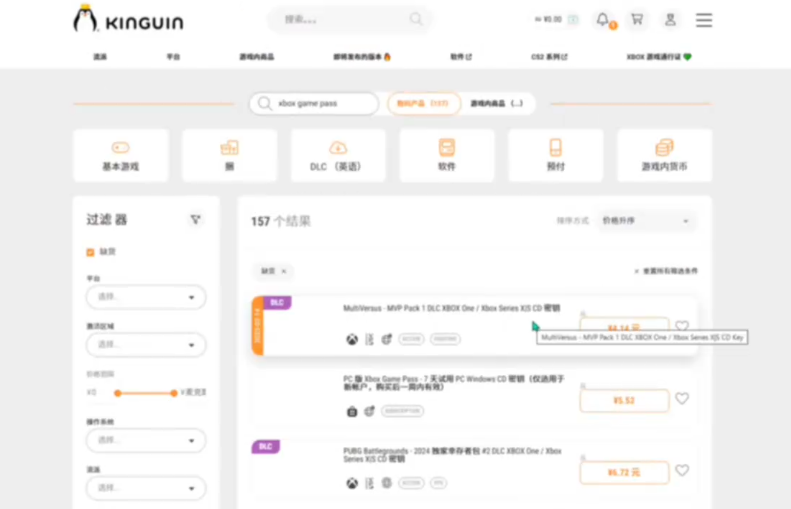Click the filter funnel icon
Screen dimensions: 791x509
coord(195,219)
